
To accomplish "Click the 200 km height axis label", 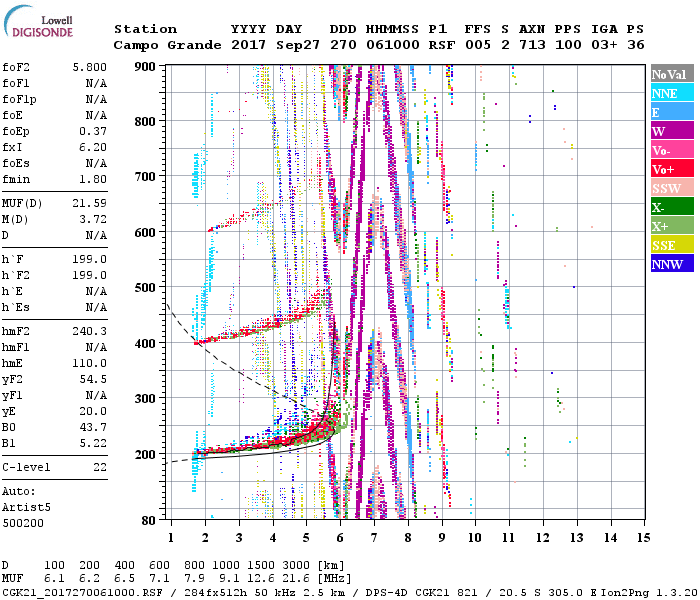I will pos(145,454).
